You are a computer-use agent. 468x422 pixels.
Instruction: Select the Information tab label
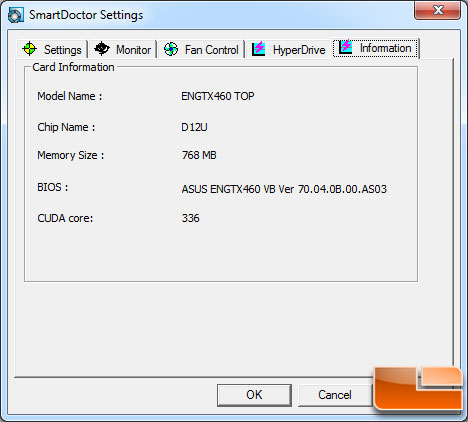tap(385, 48)
